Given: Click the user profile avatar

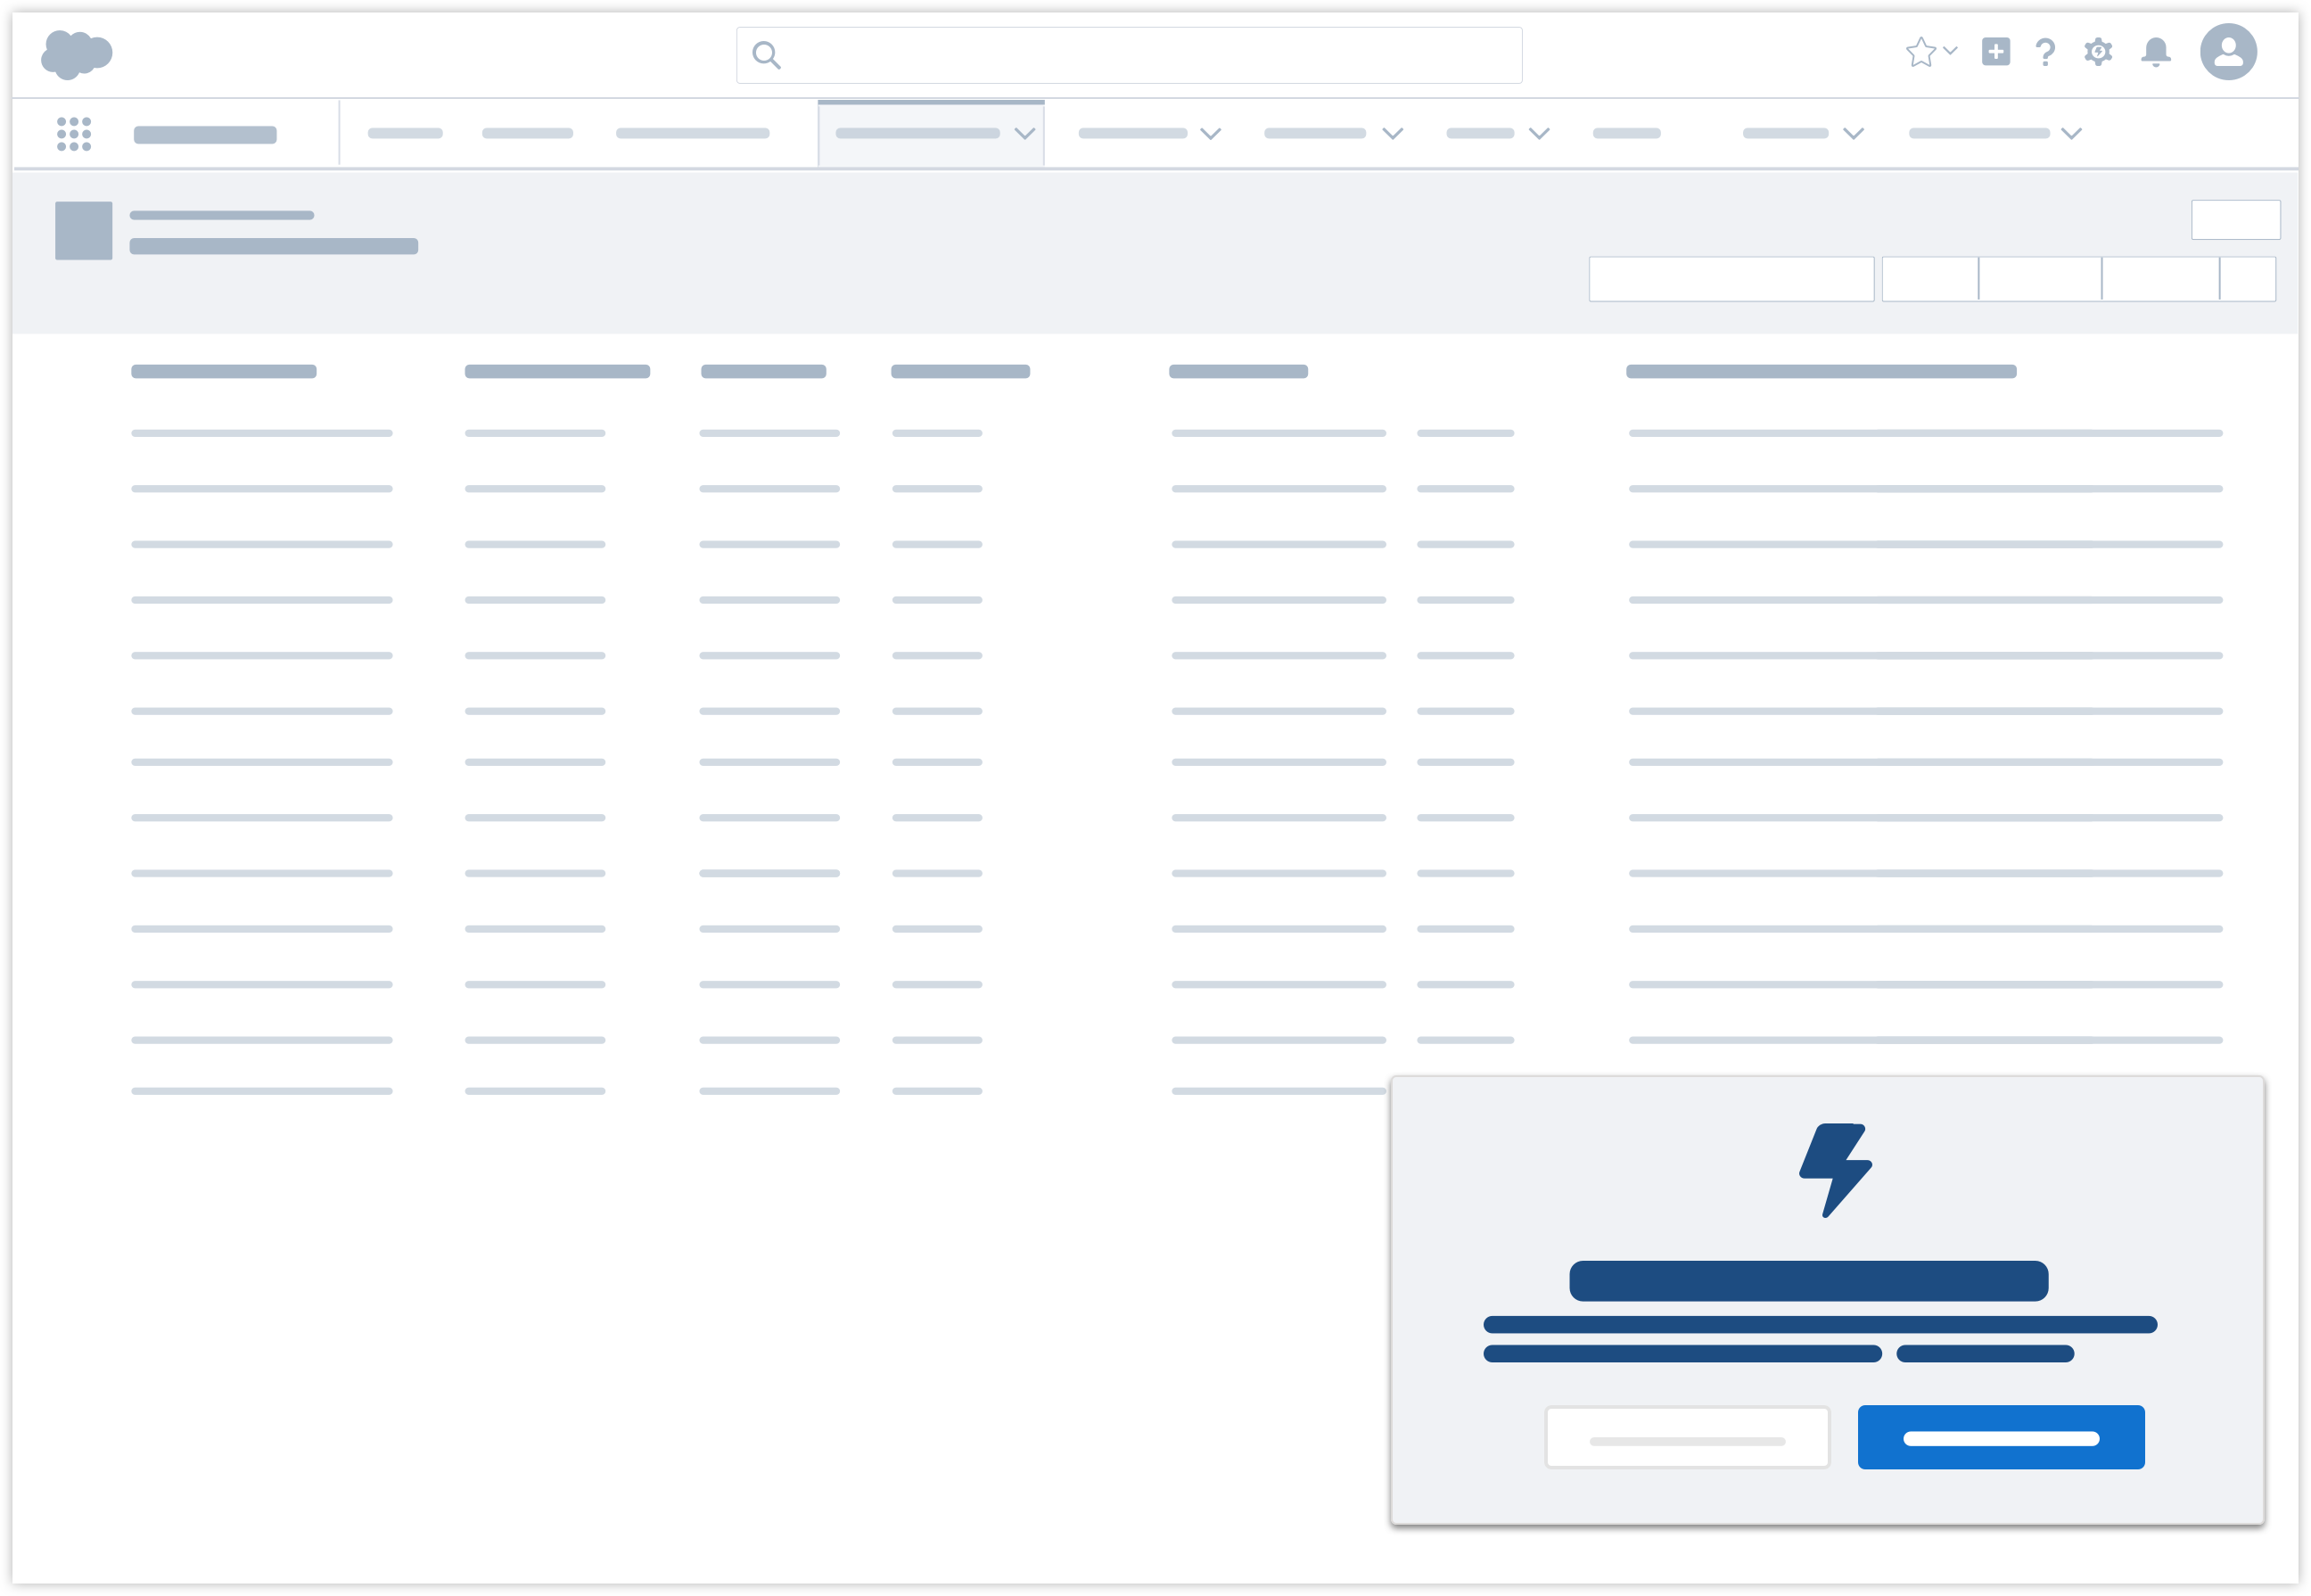Looking at the screenshot, I should 2228,52.
